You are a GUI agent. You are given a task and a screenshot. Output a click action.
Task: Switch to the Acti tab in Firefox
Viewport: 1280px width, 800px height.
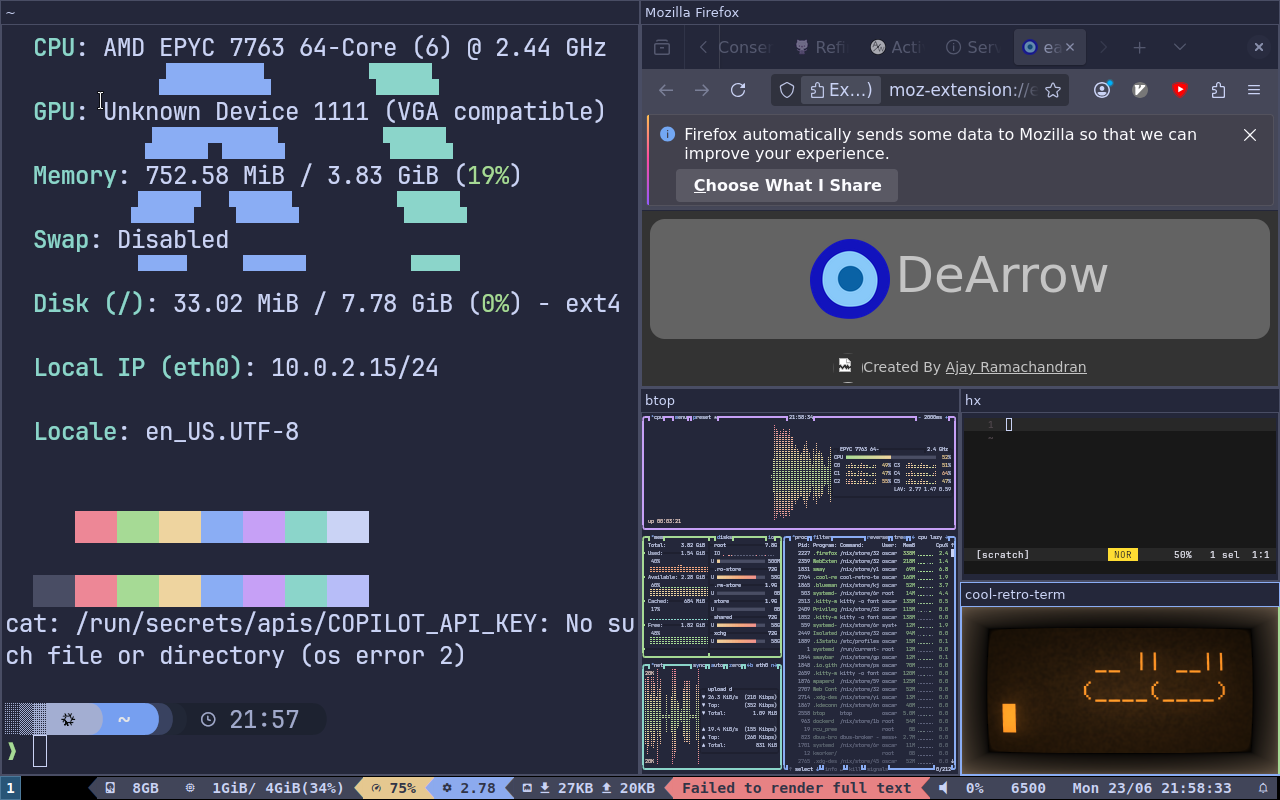[x=896, y=47]
